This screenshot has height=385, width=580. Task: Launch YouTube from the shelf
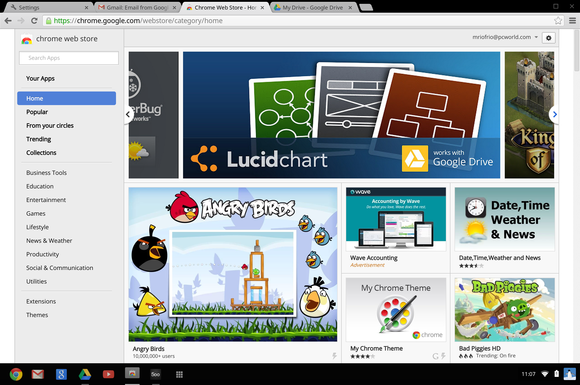(x=108, y=374)
